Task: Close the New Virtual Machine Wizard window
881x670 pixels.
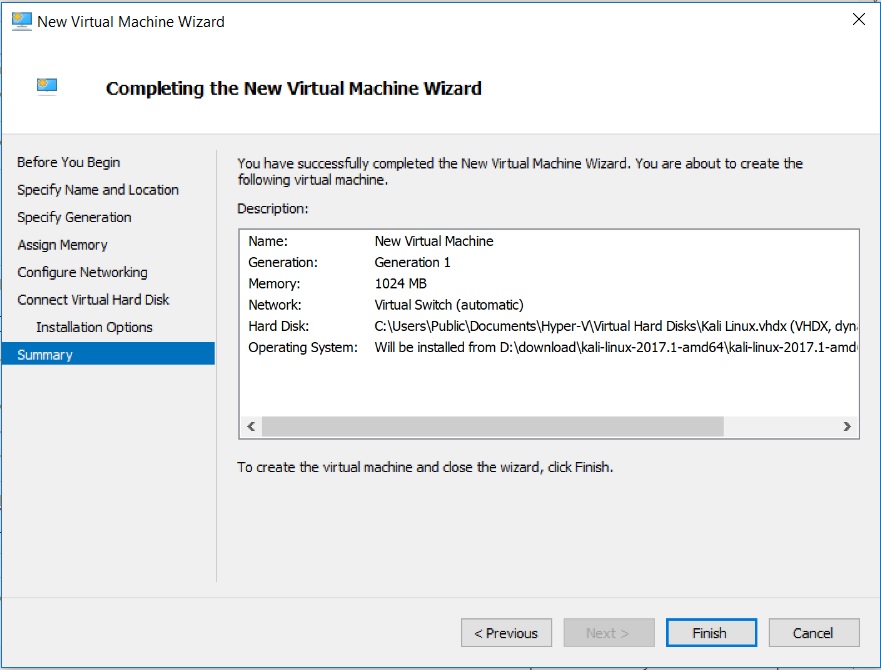Action: point(859,20)
